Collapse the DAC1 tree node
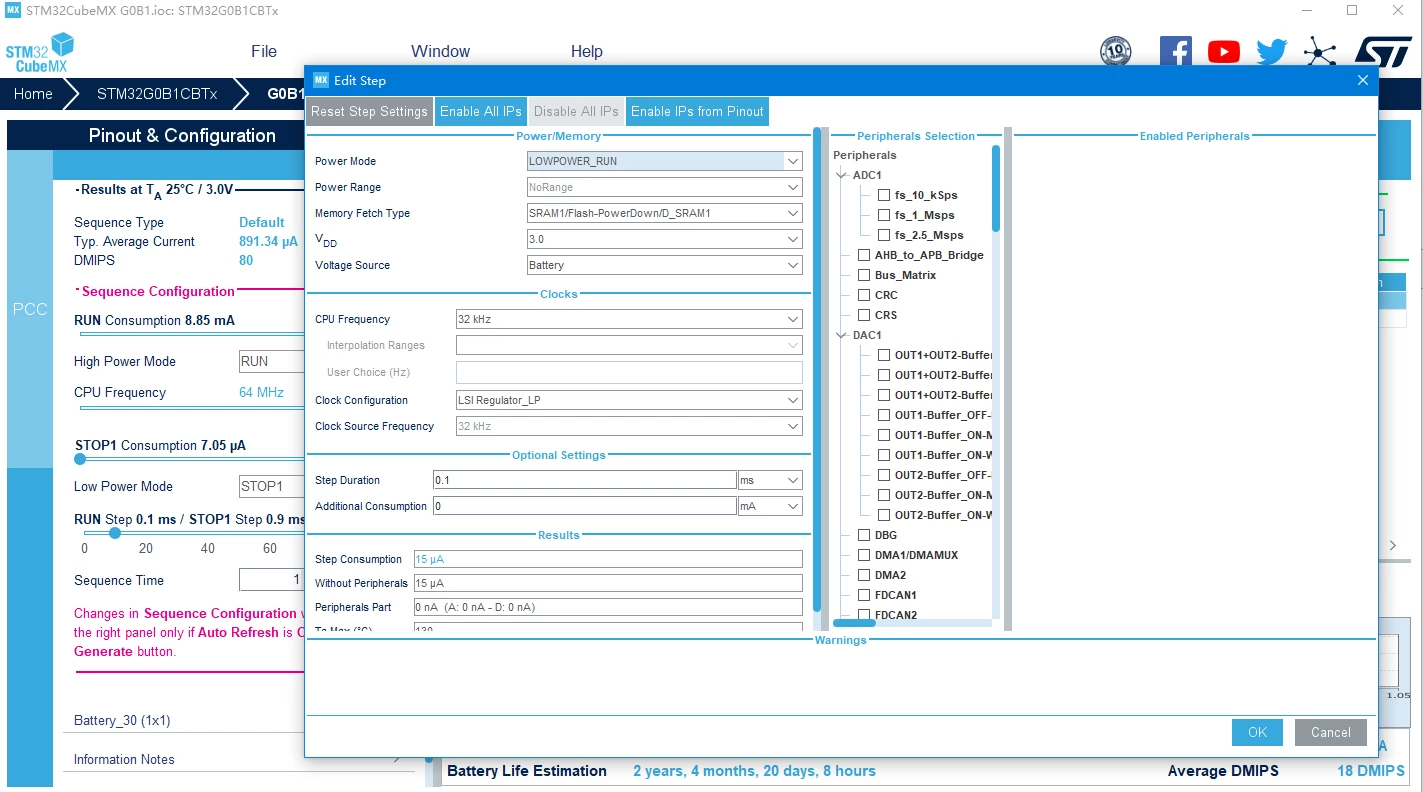Screen dimensions: 1423x792 tap(842, 335)
